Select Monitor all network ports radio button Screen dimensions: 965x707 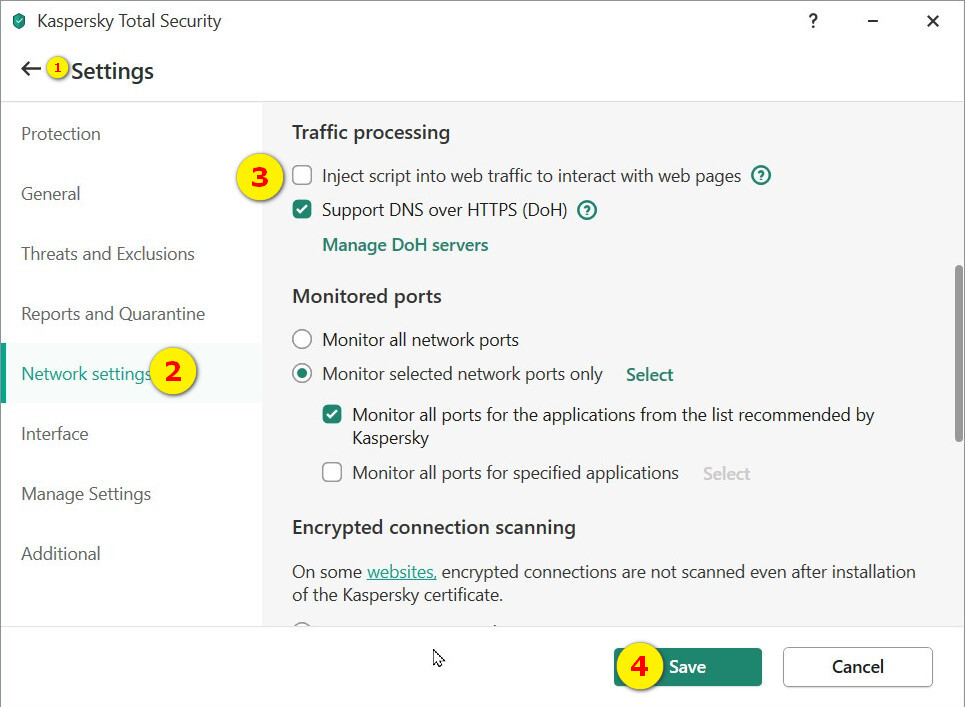(302, 340)
